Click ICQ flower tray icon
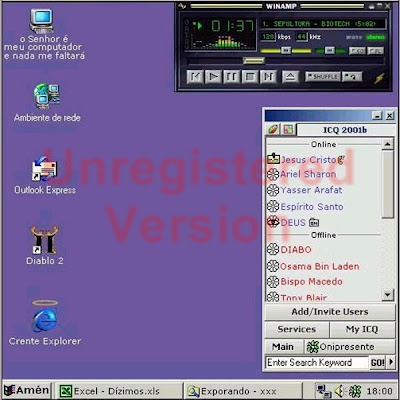 355,391
